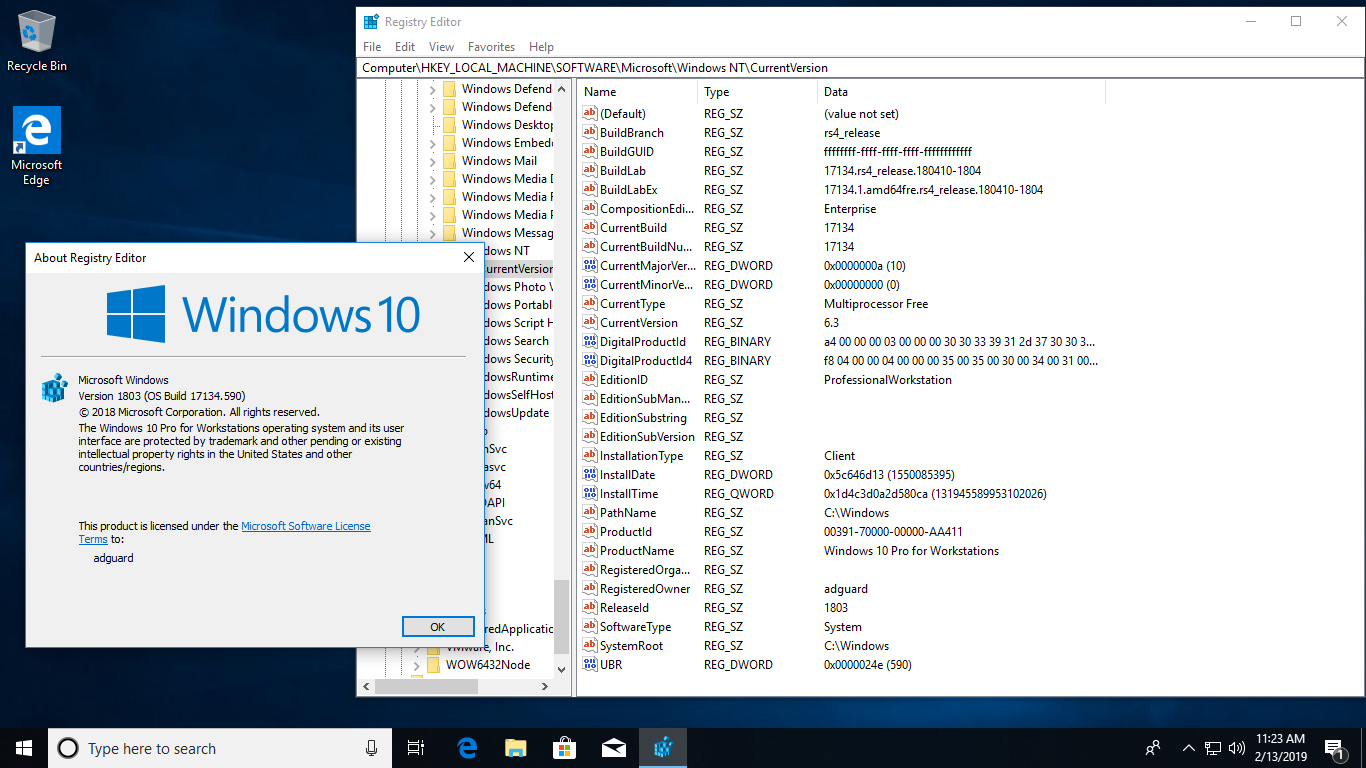The image size is (1366, 768).
Task: Select the PathName value row
Action: 840,513
